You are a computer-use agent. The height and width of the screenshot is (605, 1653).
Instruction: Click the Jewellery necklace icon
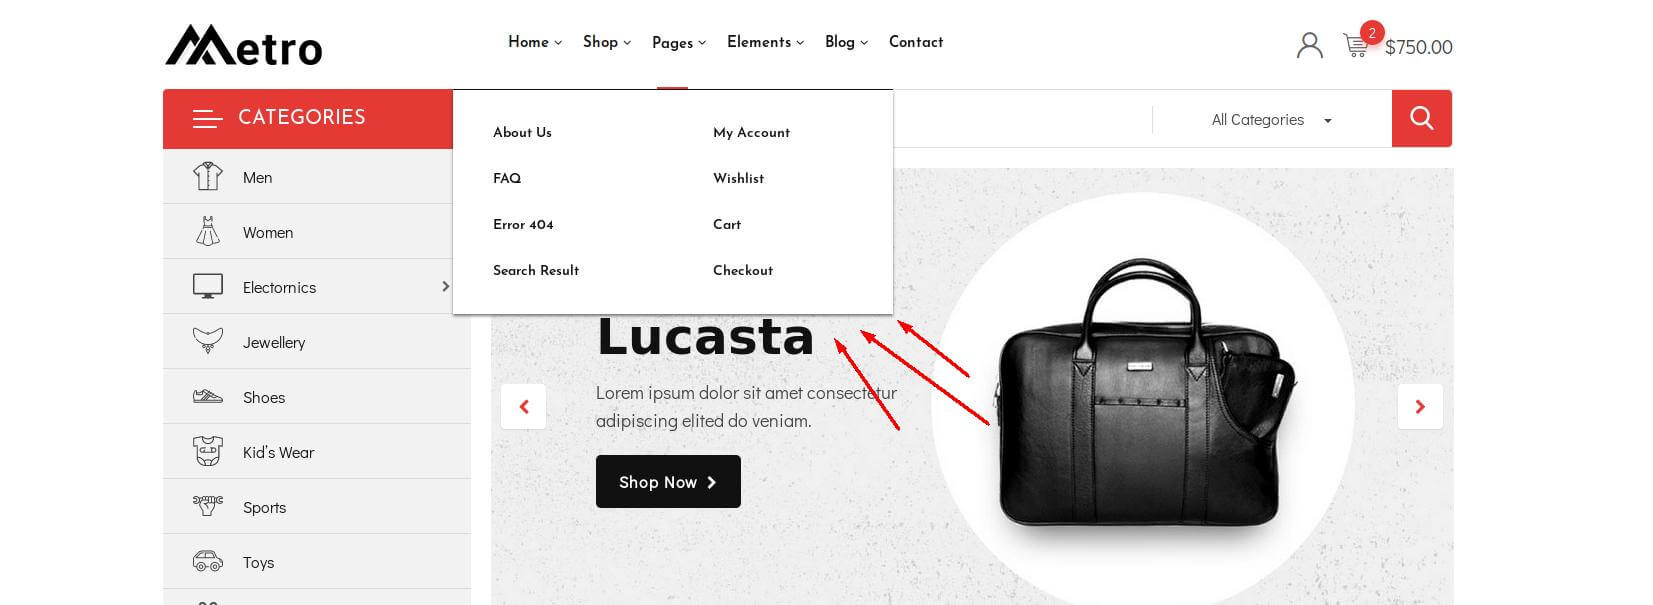coord(208,341)
